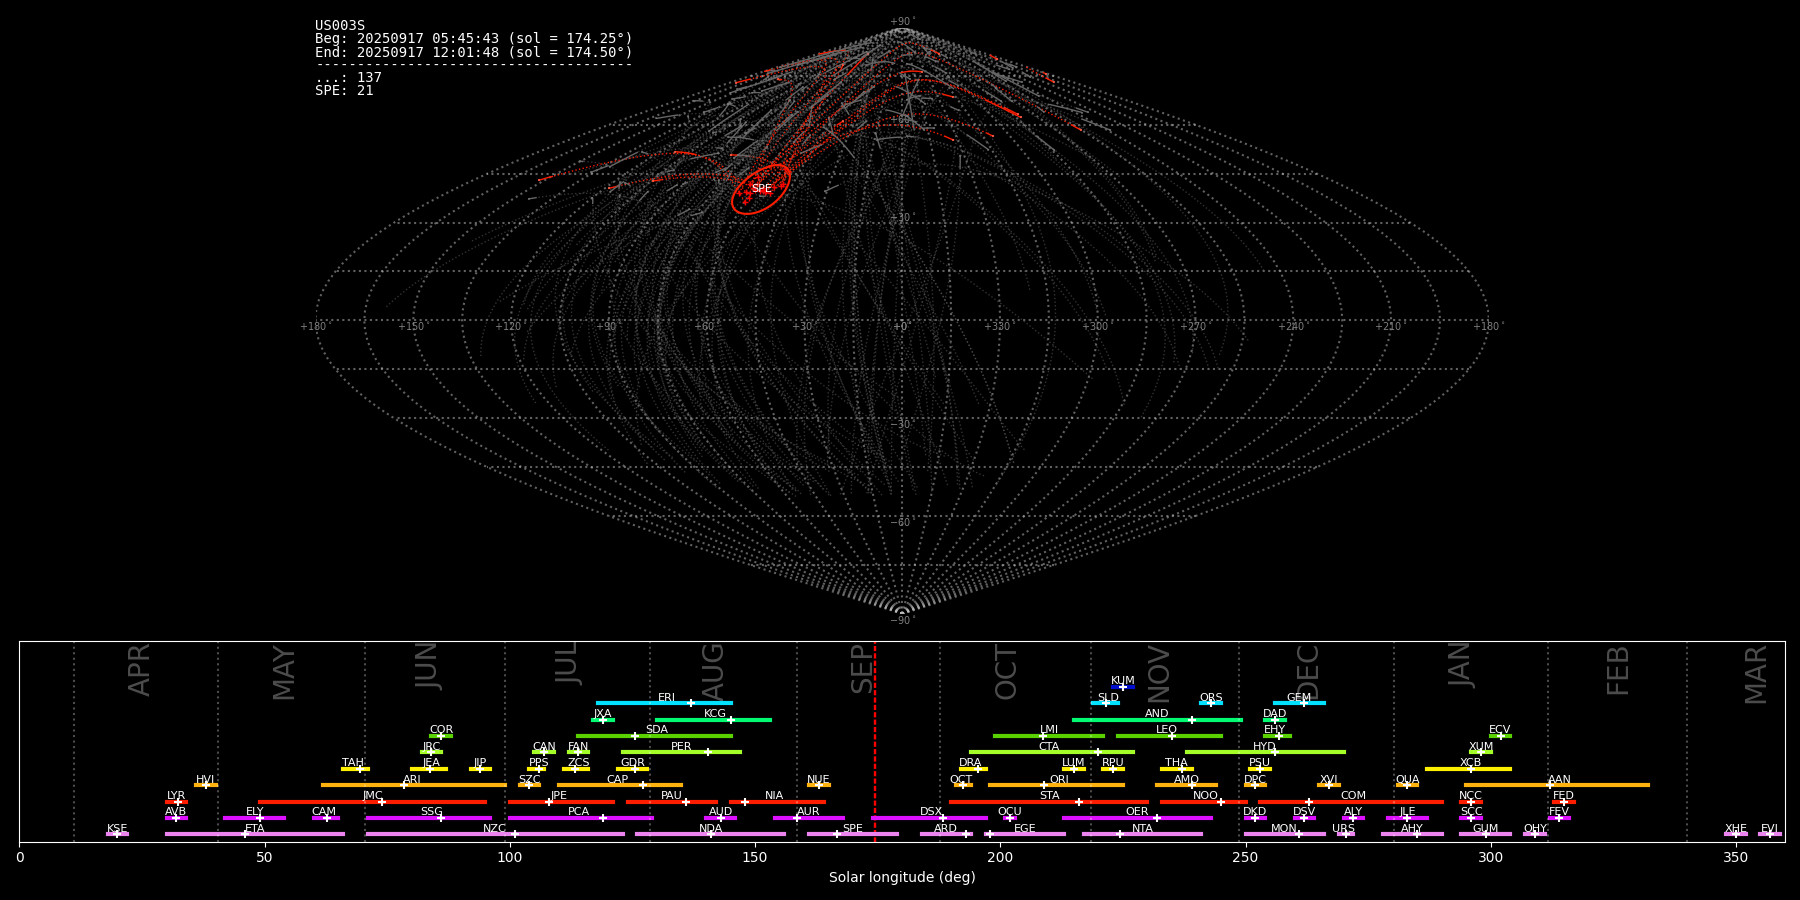This screenshot has width=1800, height=900.
Task: Click the NTA shower activity bar
Action: point(1142,834)
